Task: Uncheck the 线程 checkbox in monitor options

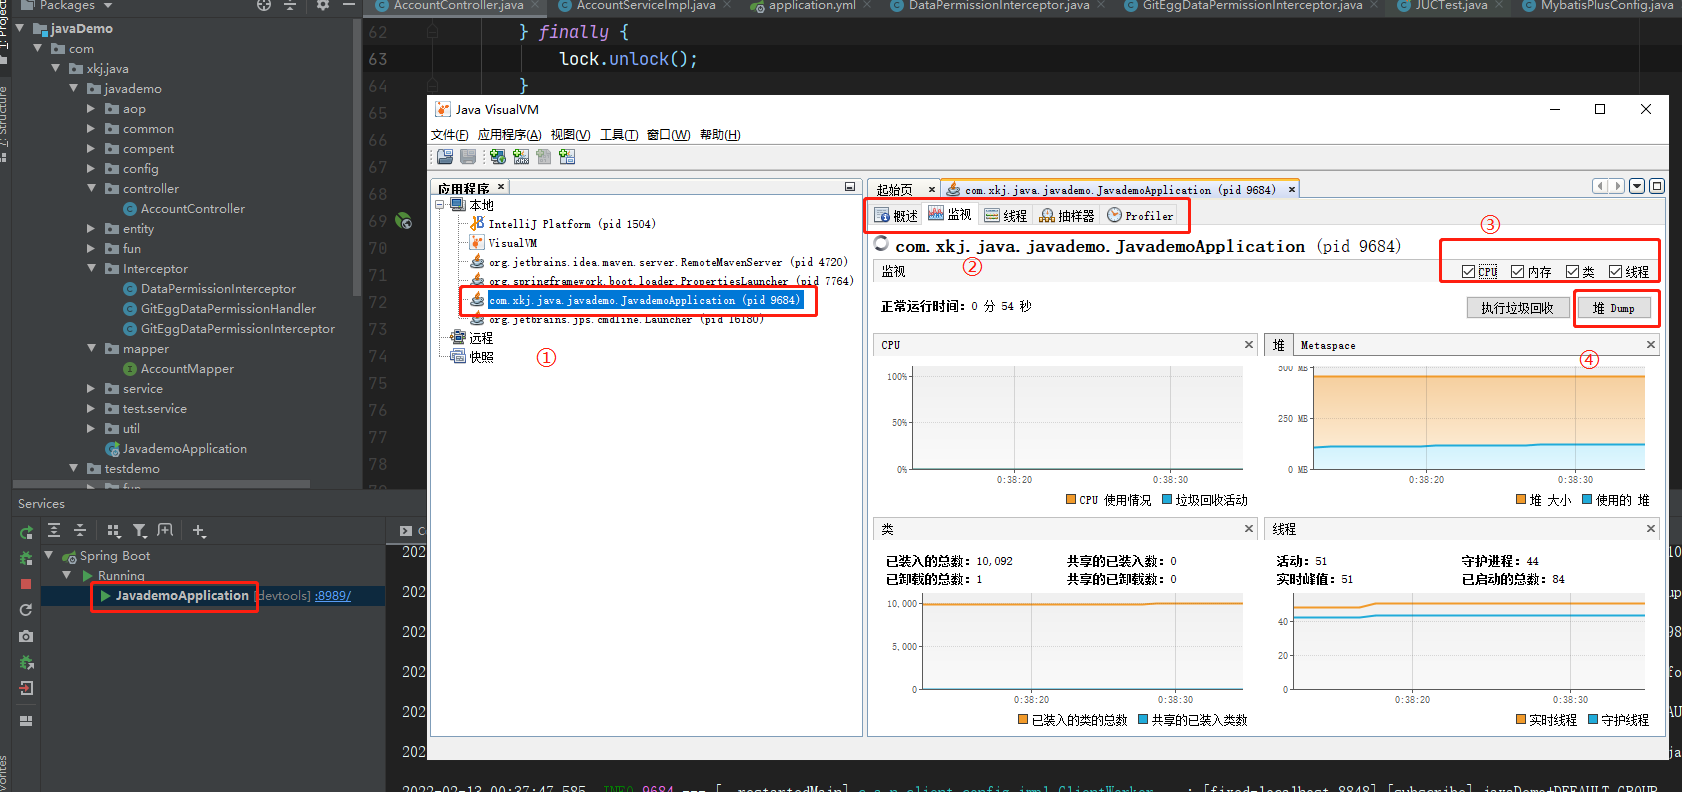Action: coord(1615,272)
